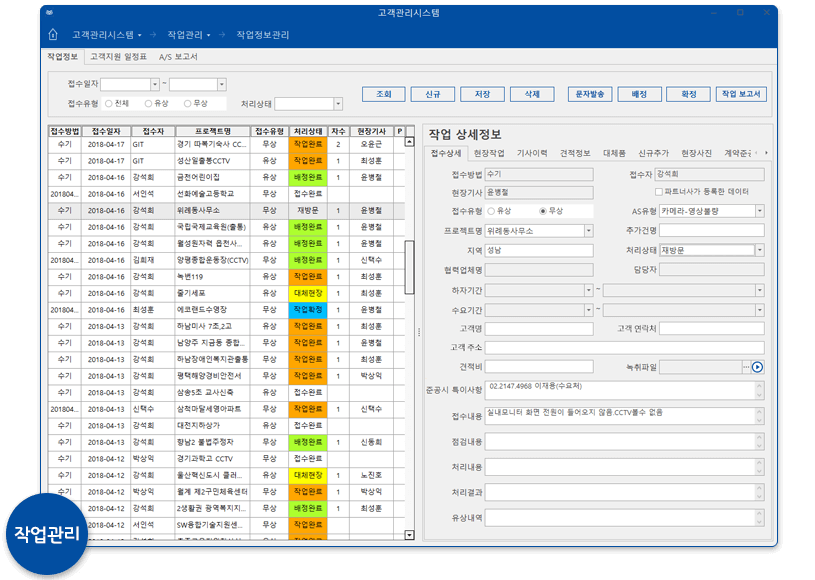Click the 작업 보고서 button
815x580 pixels.
pos(741,94)
